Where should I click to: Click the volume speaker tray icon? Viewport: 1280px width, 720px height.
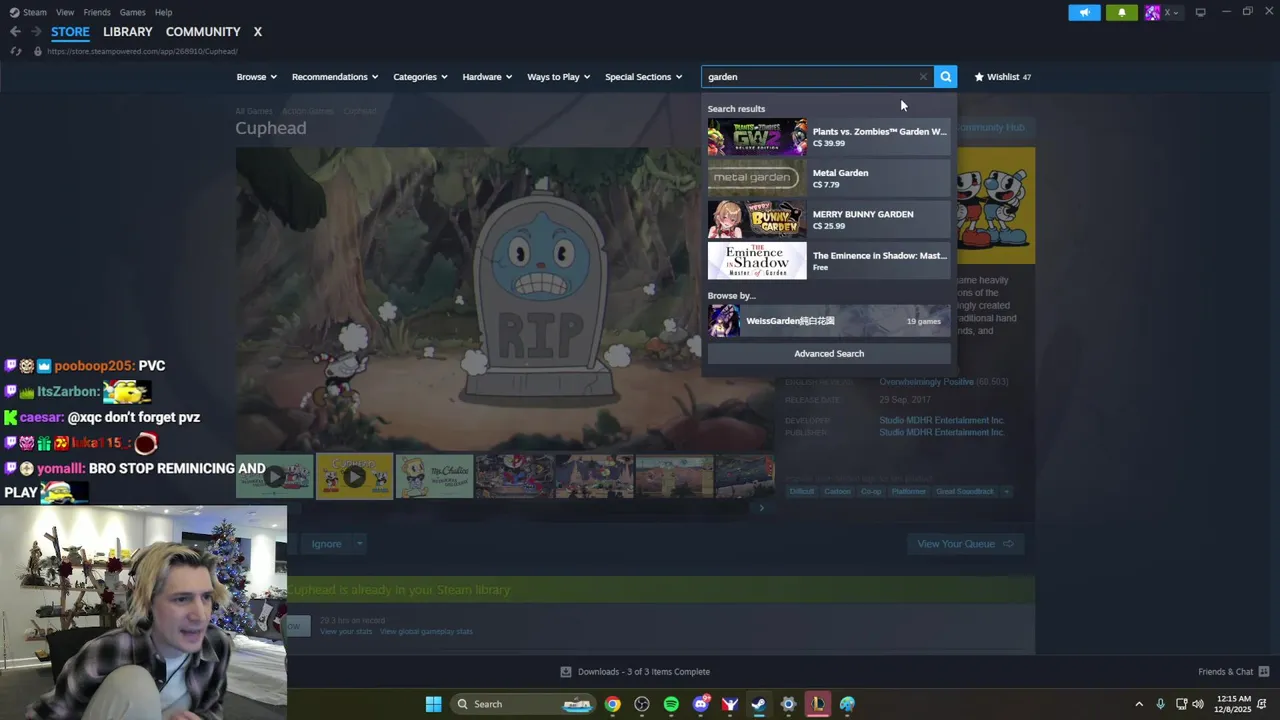(1198, 704)
